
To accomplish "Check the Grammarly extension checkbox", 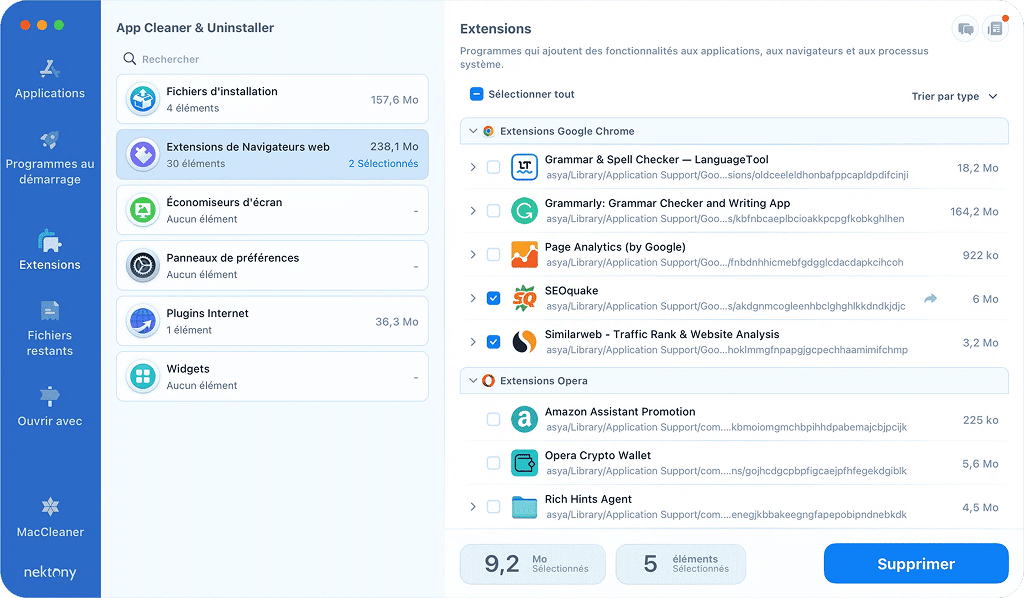I will point(493,211).
